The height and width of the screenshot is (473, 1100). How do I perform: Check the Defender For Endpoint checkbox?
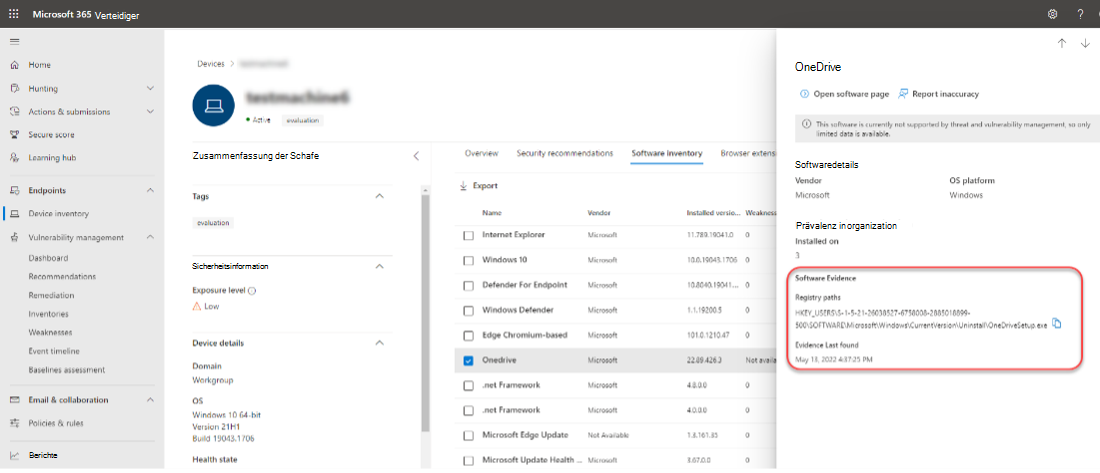coord(468,286)
